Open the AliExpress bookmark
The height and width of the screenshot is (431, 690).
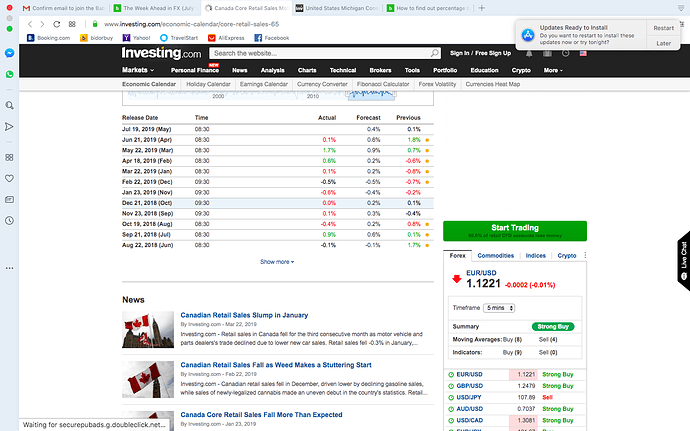point(226,38)
